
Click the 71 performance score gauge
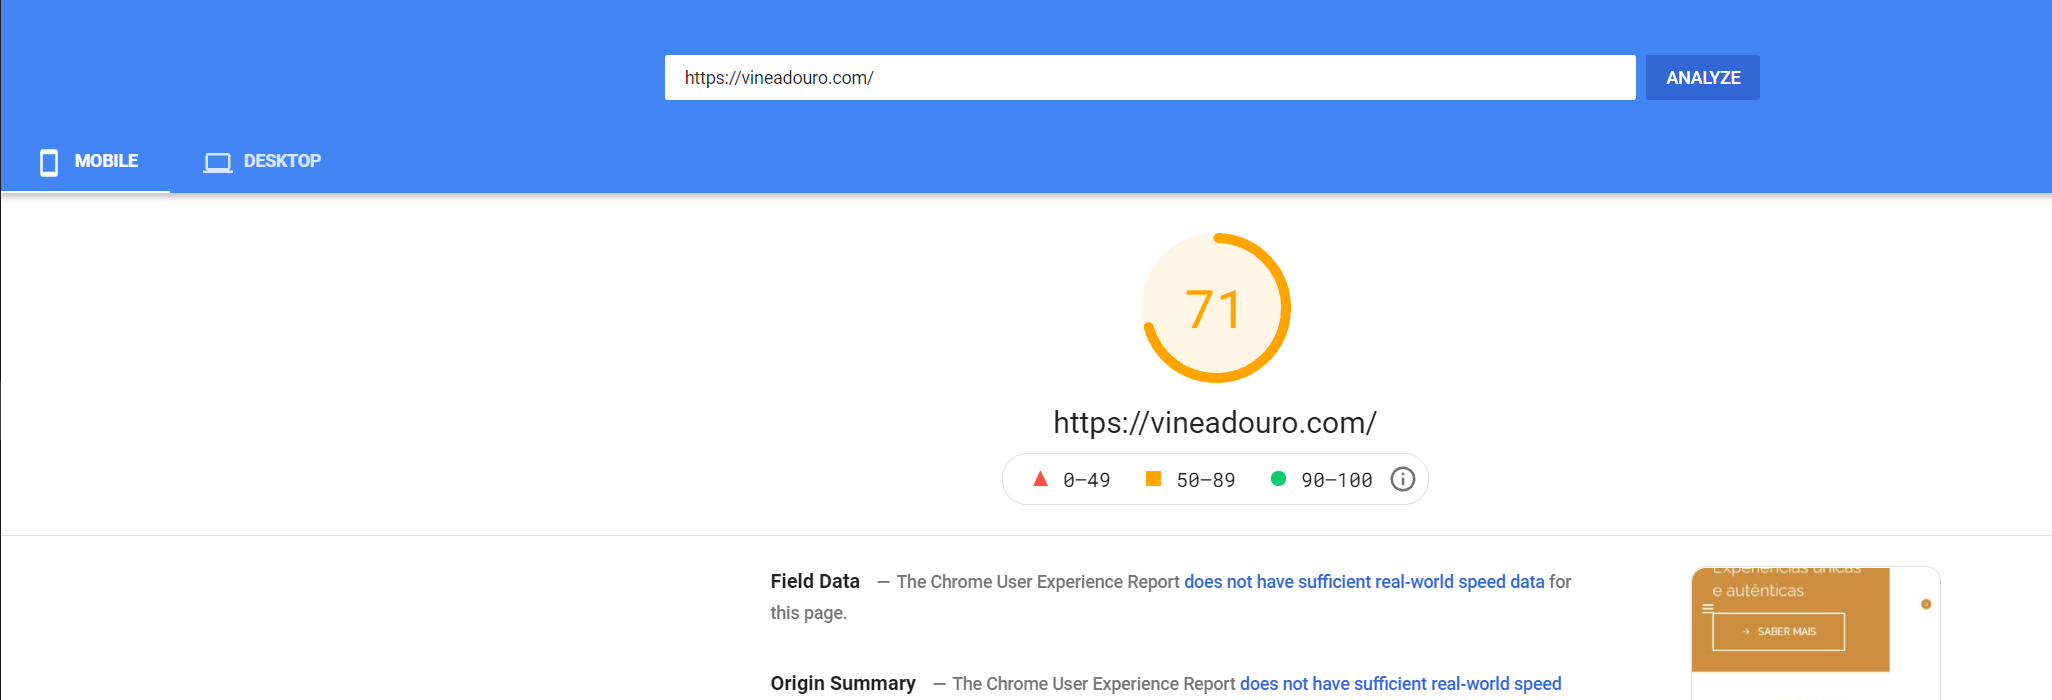click(x=1216, y=308)
